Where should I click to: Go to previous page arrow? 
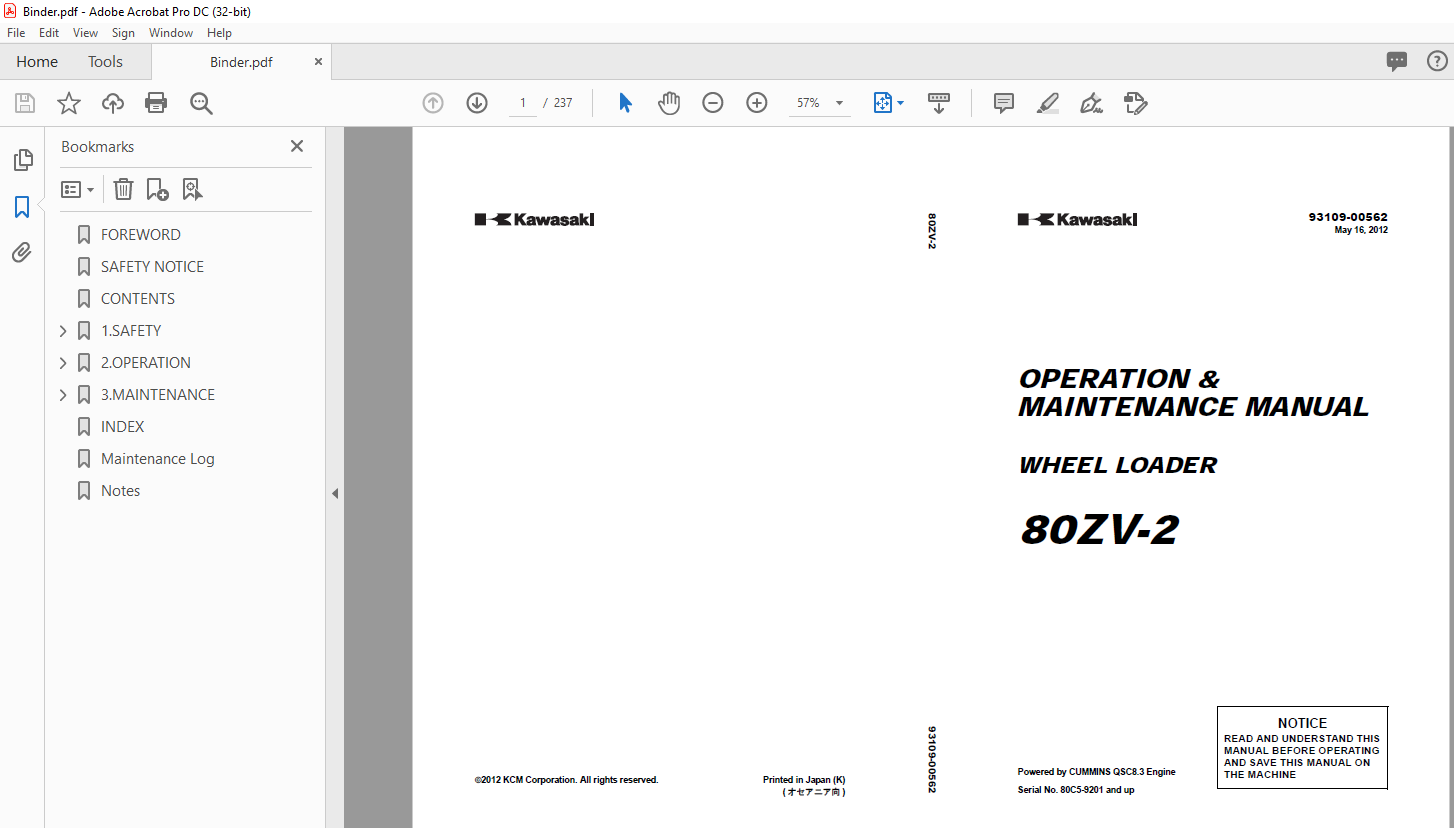tap(433, 103)
